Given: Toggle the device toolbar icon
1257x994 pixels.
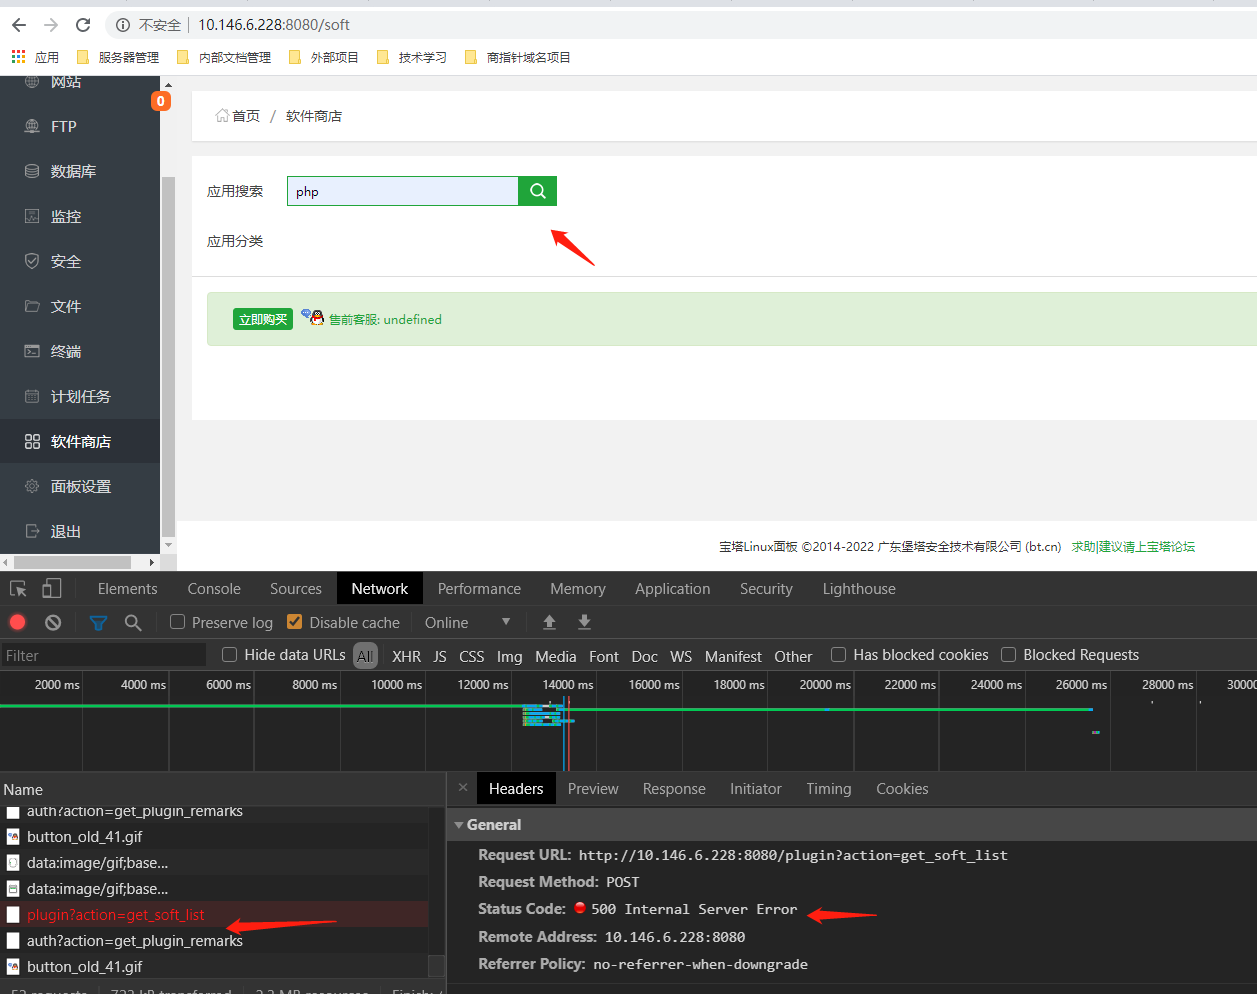Looking at the screenshot, I should [x=51, y=589].
